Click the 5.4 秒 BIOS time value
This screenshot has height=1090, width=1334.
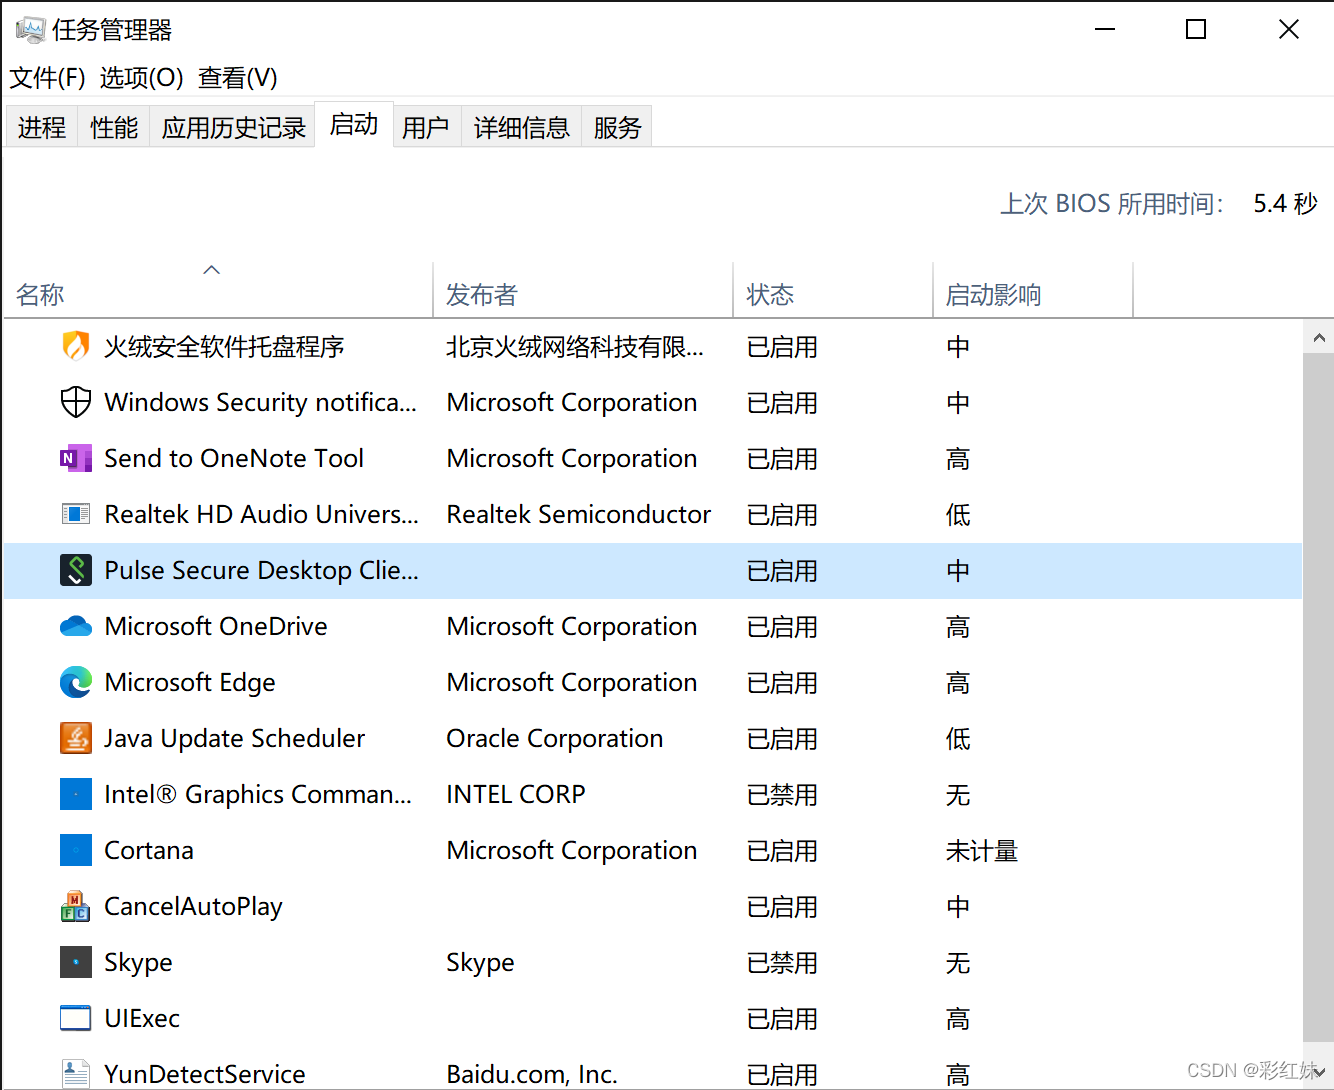1286,203
